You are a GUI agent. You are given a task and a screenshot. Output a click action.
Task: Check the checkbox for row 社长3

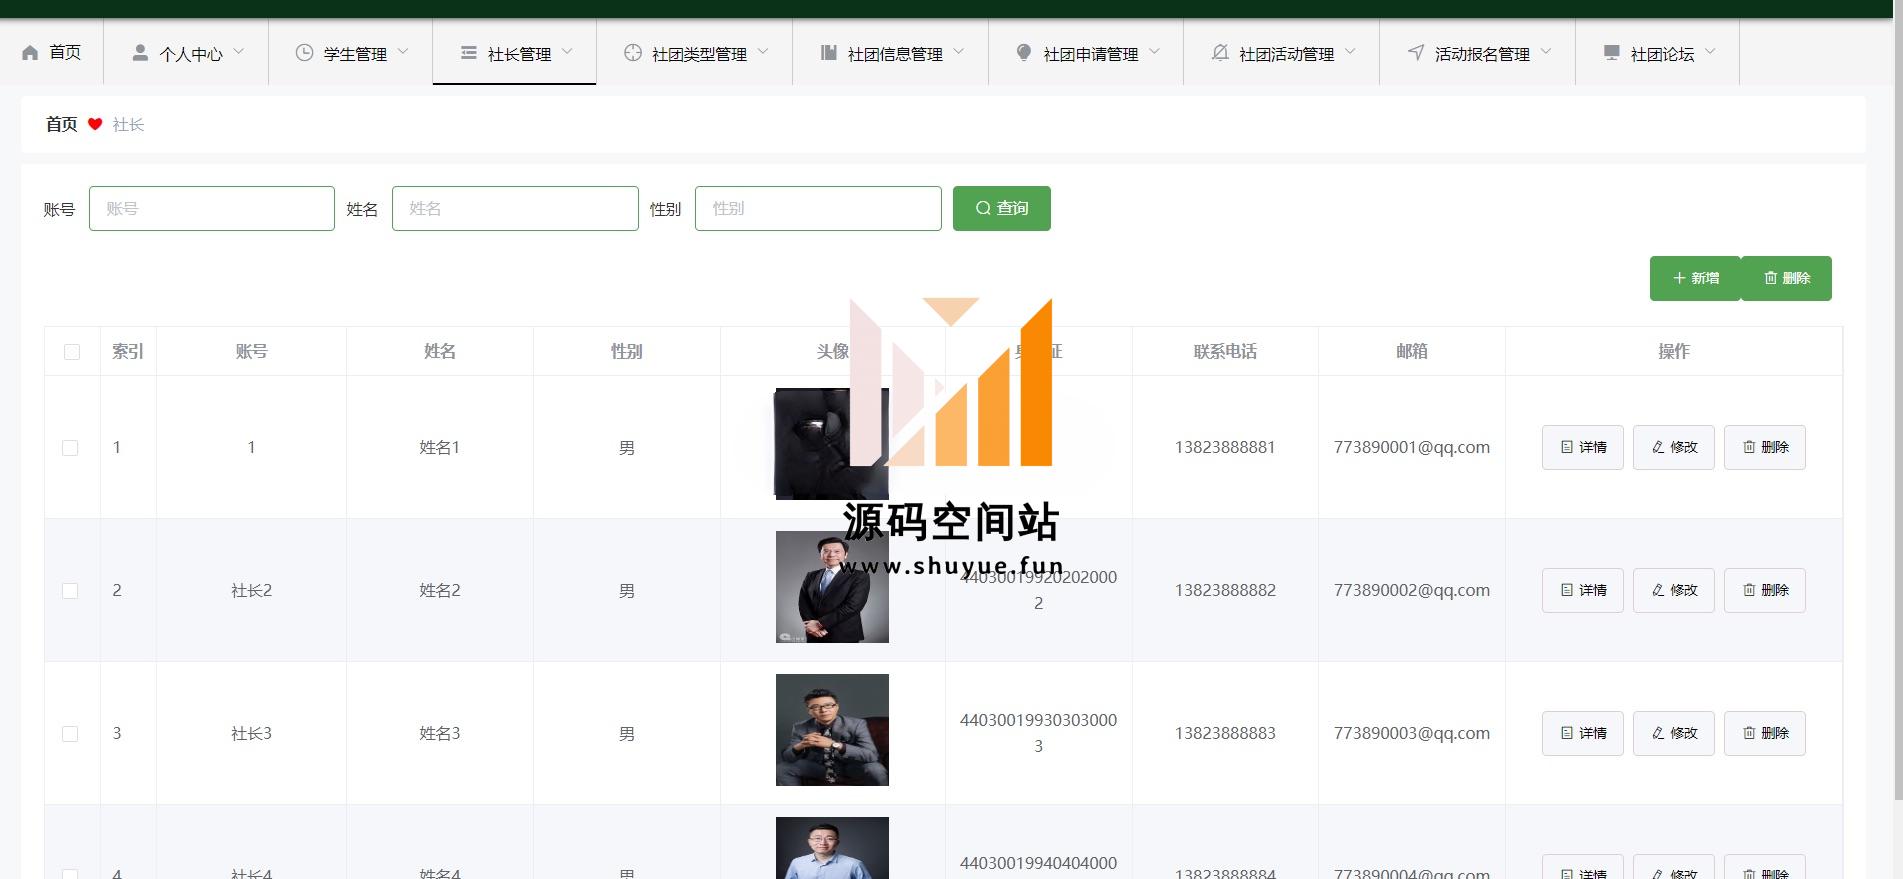coord(70,734)
